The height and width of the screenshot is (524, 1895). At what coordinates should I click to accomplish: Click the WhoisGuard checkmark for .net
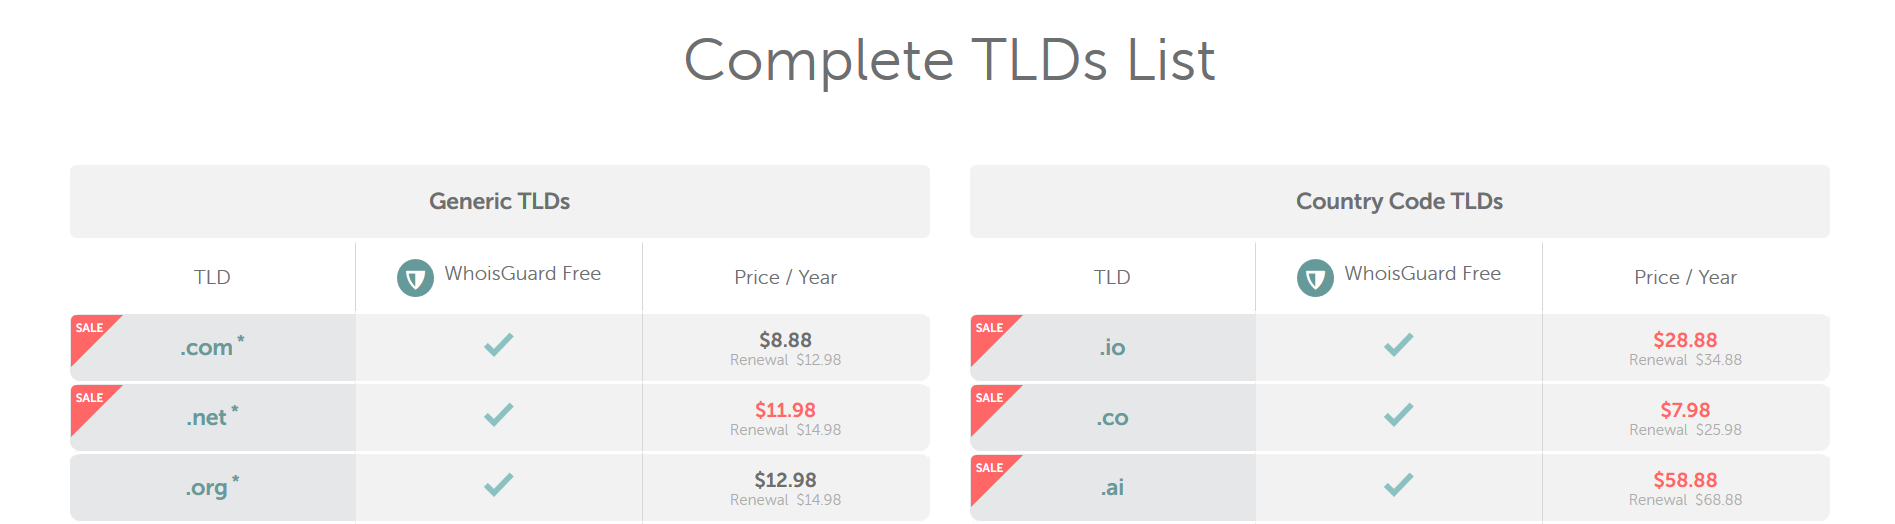tap(498, 415)
